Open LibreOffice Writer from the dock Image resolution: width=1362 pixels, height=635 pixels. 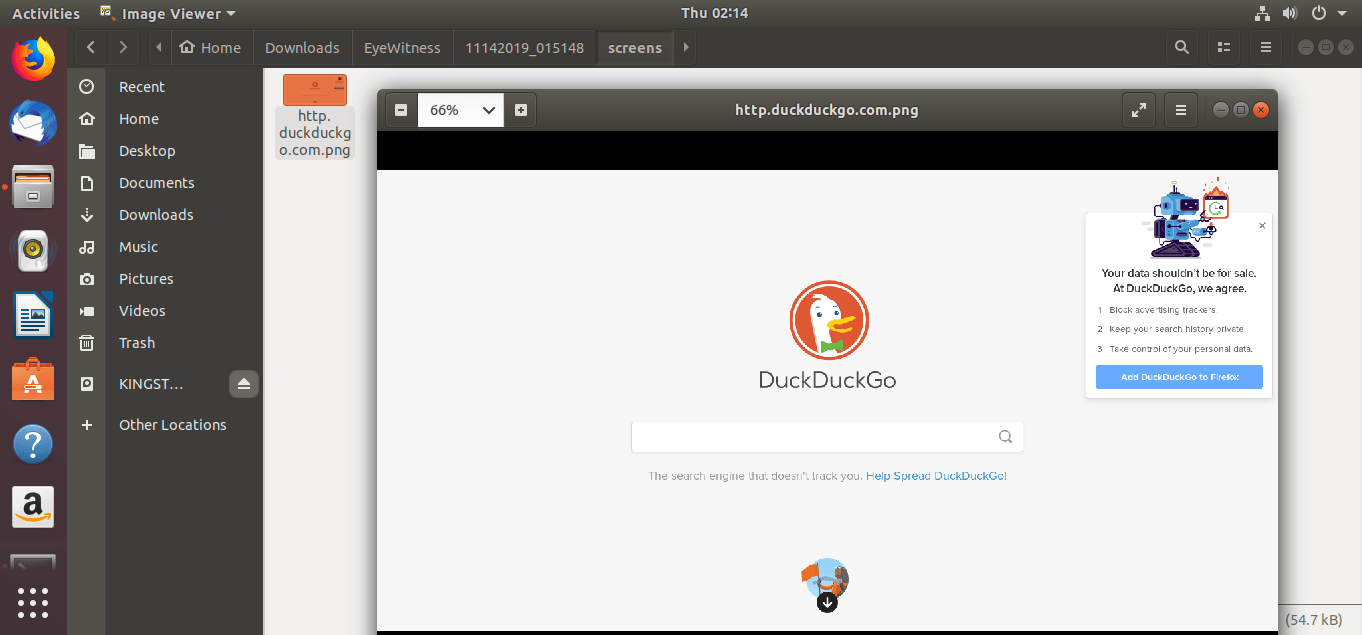33,316
